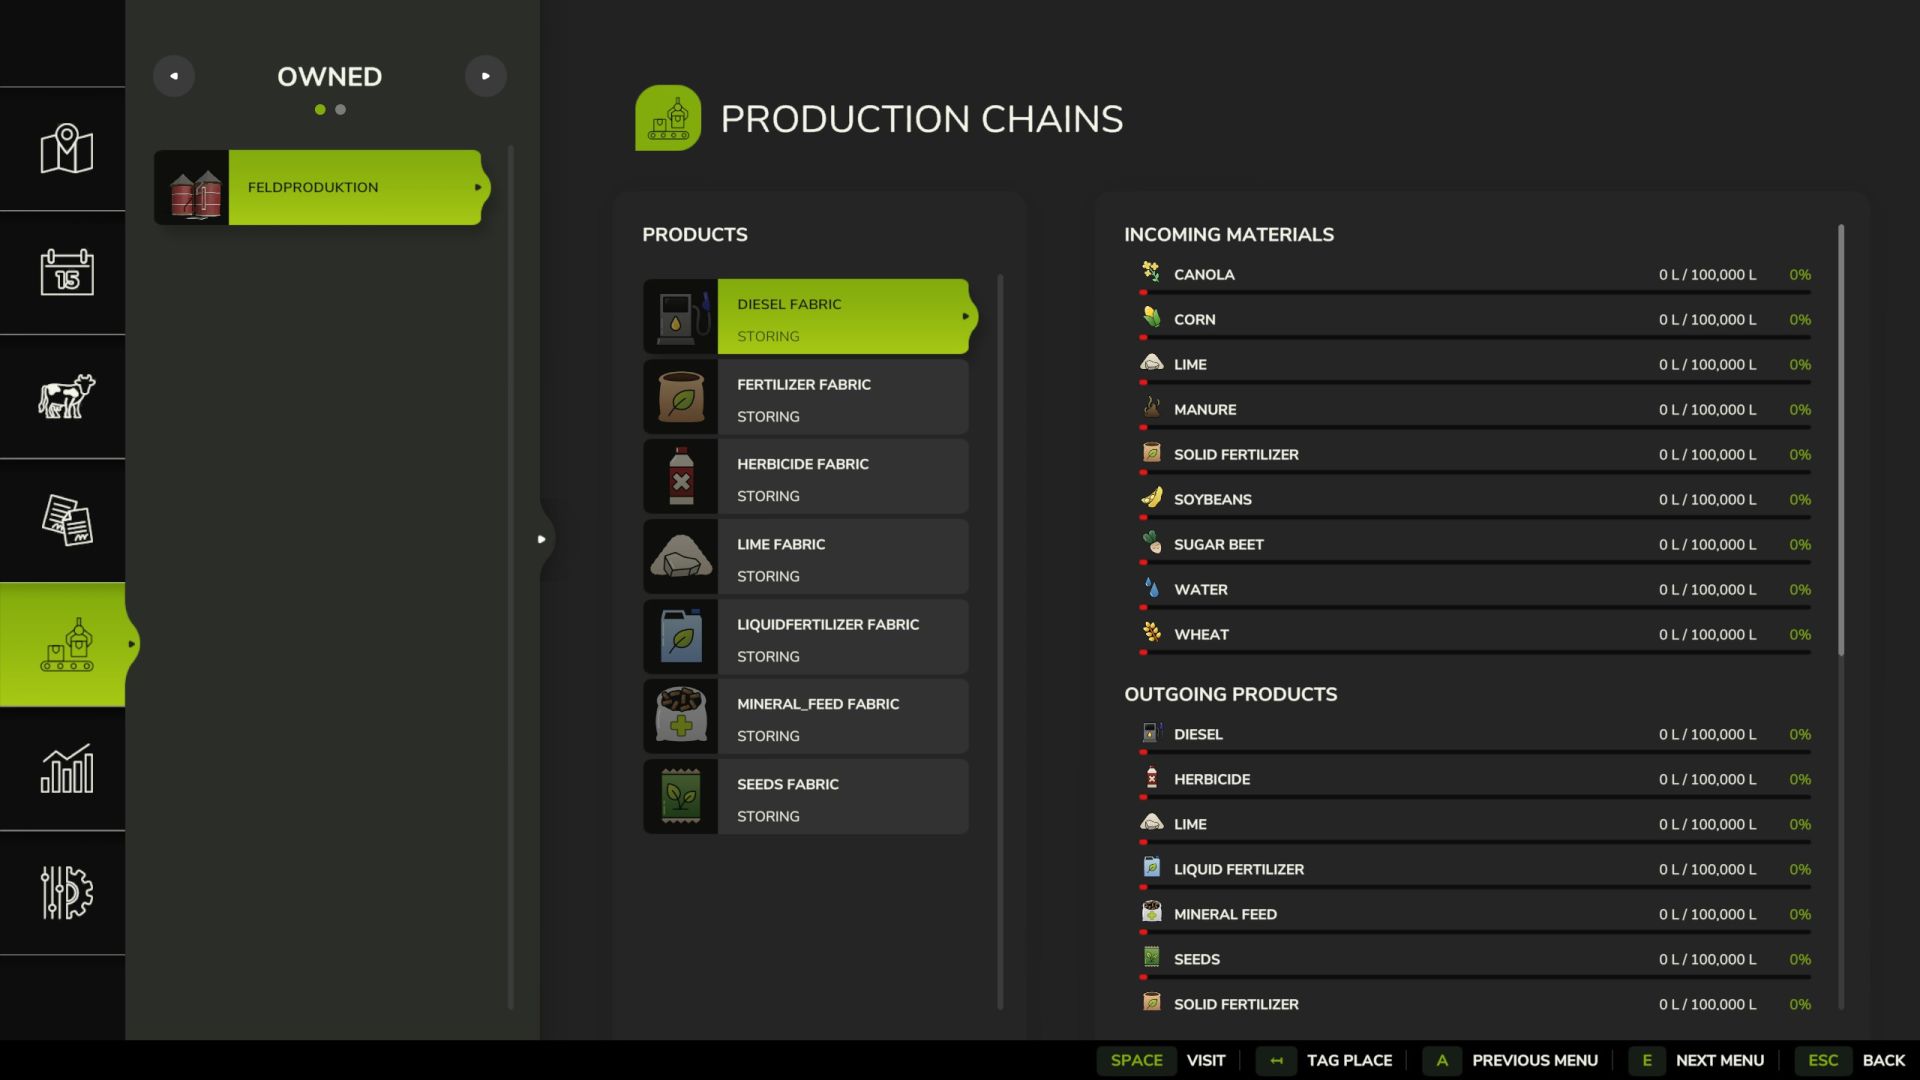Image resolution: width=1920 pixels, height=1080 pixels.
Task: Switch to previous Owned page arrow
Action: tap(174, 76)
